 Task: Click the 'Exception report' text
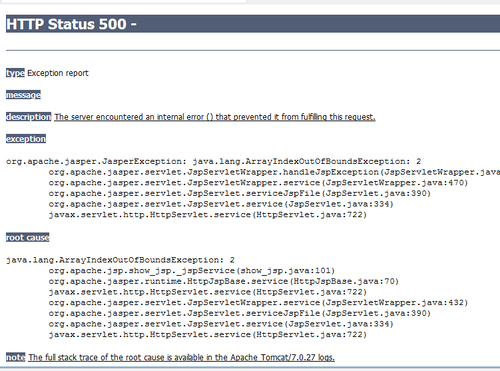pyautogui.click(x=58, y=73)
